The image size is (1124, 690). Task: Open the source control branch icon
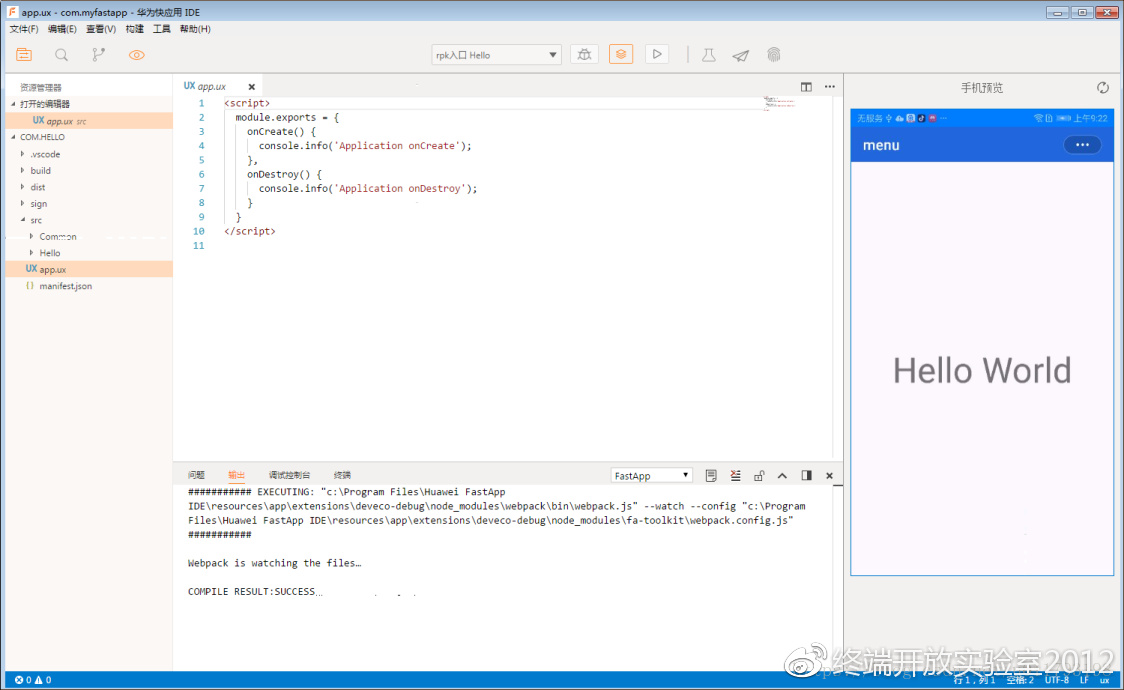99,55
